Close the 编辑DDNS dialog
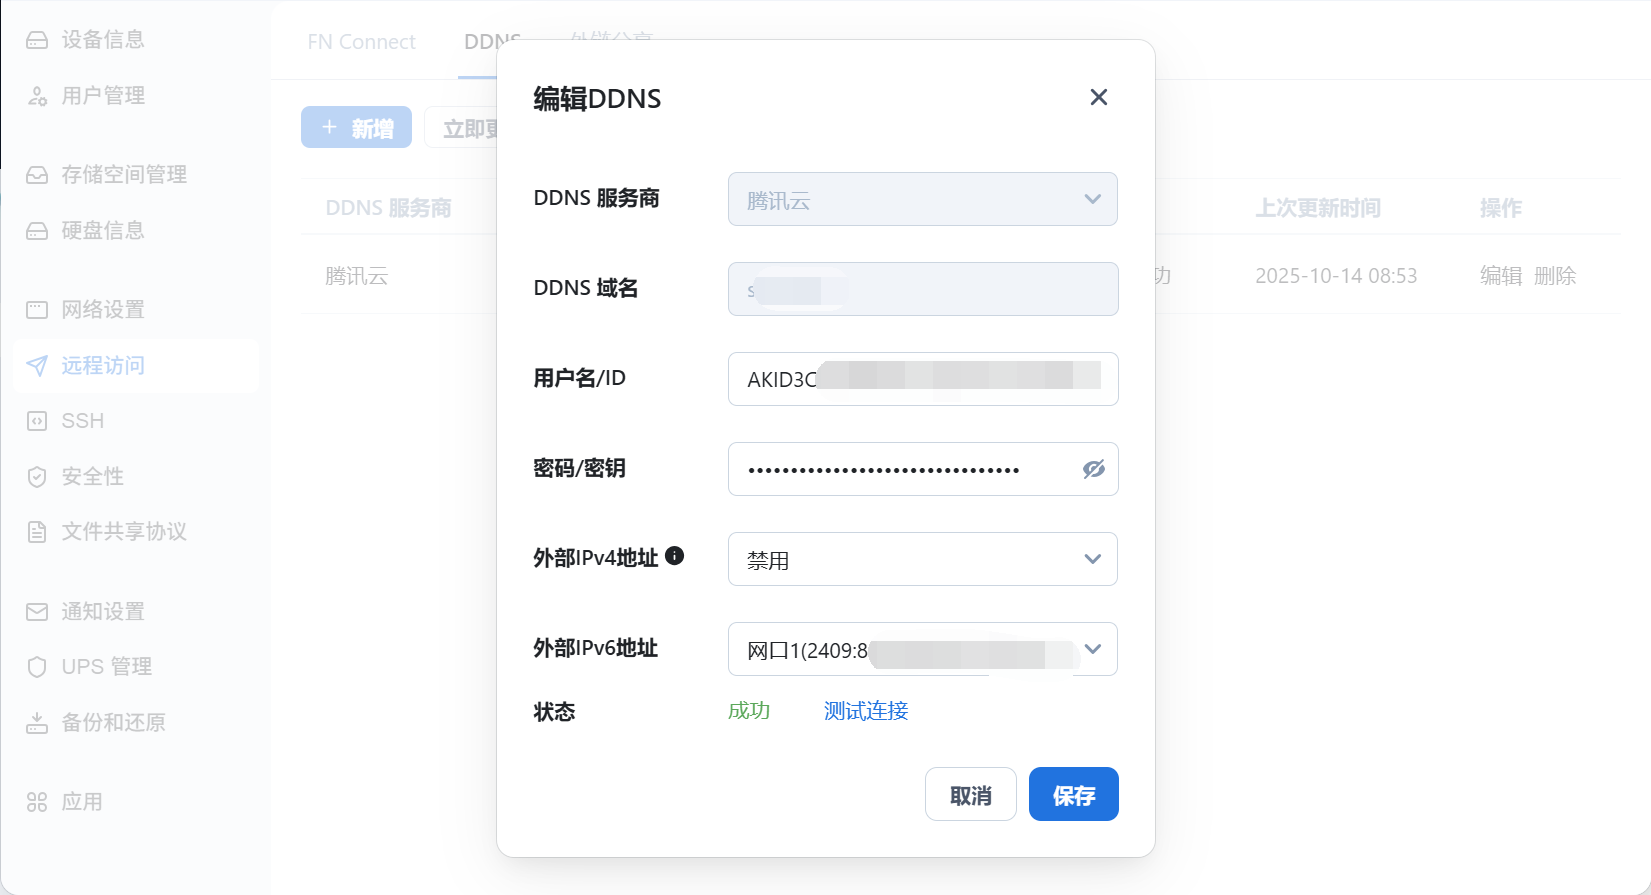This screenshot has height=895, width=1651. coord(1099,97)
